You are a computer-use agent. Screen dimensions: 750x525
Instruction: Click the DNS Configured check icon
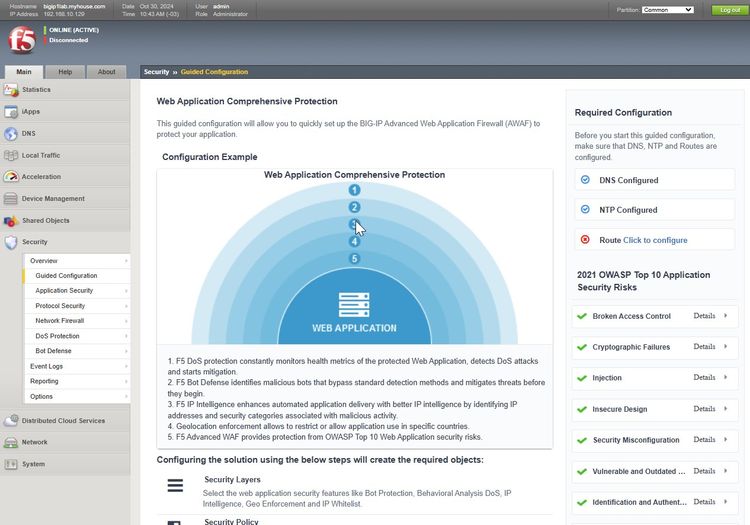(585, 180)
